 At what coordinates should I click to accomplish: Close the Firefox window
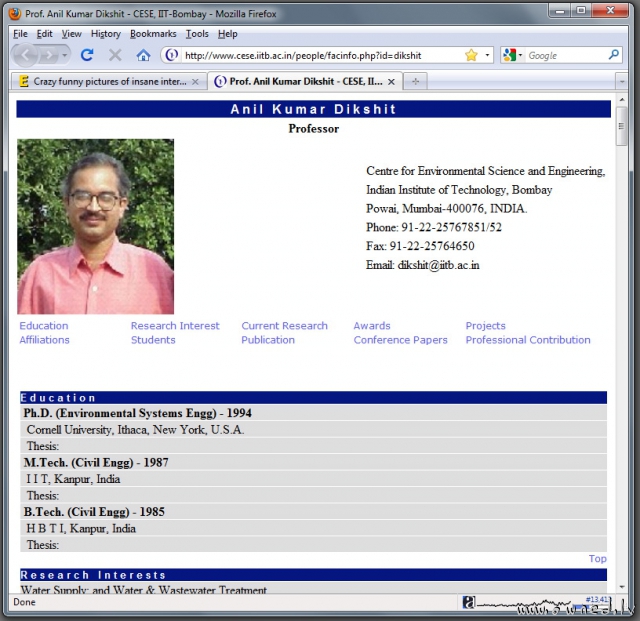point(610,11)
